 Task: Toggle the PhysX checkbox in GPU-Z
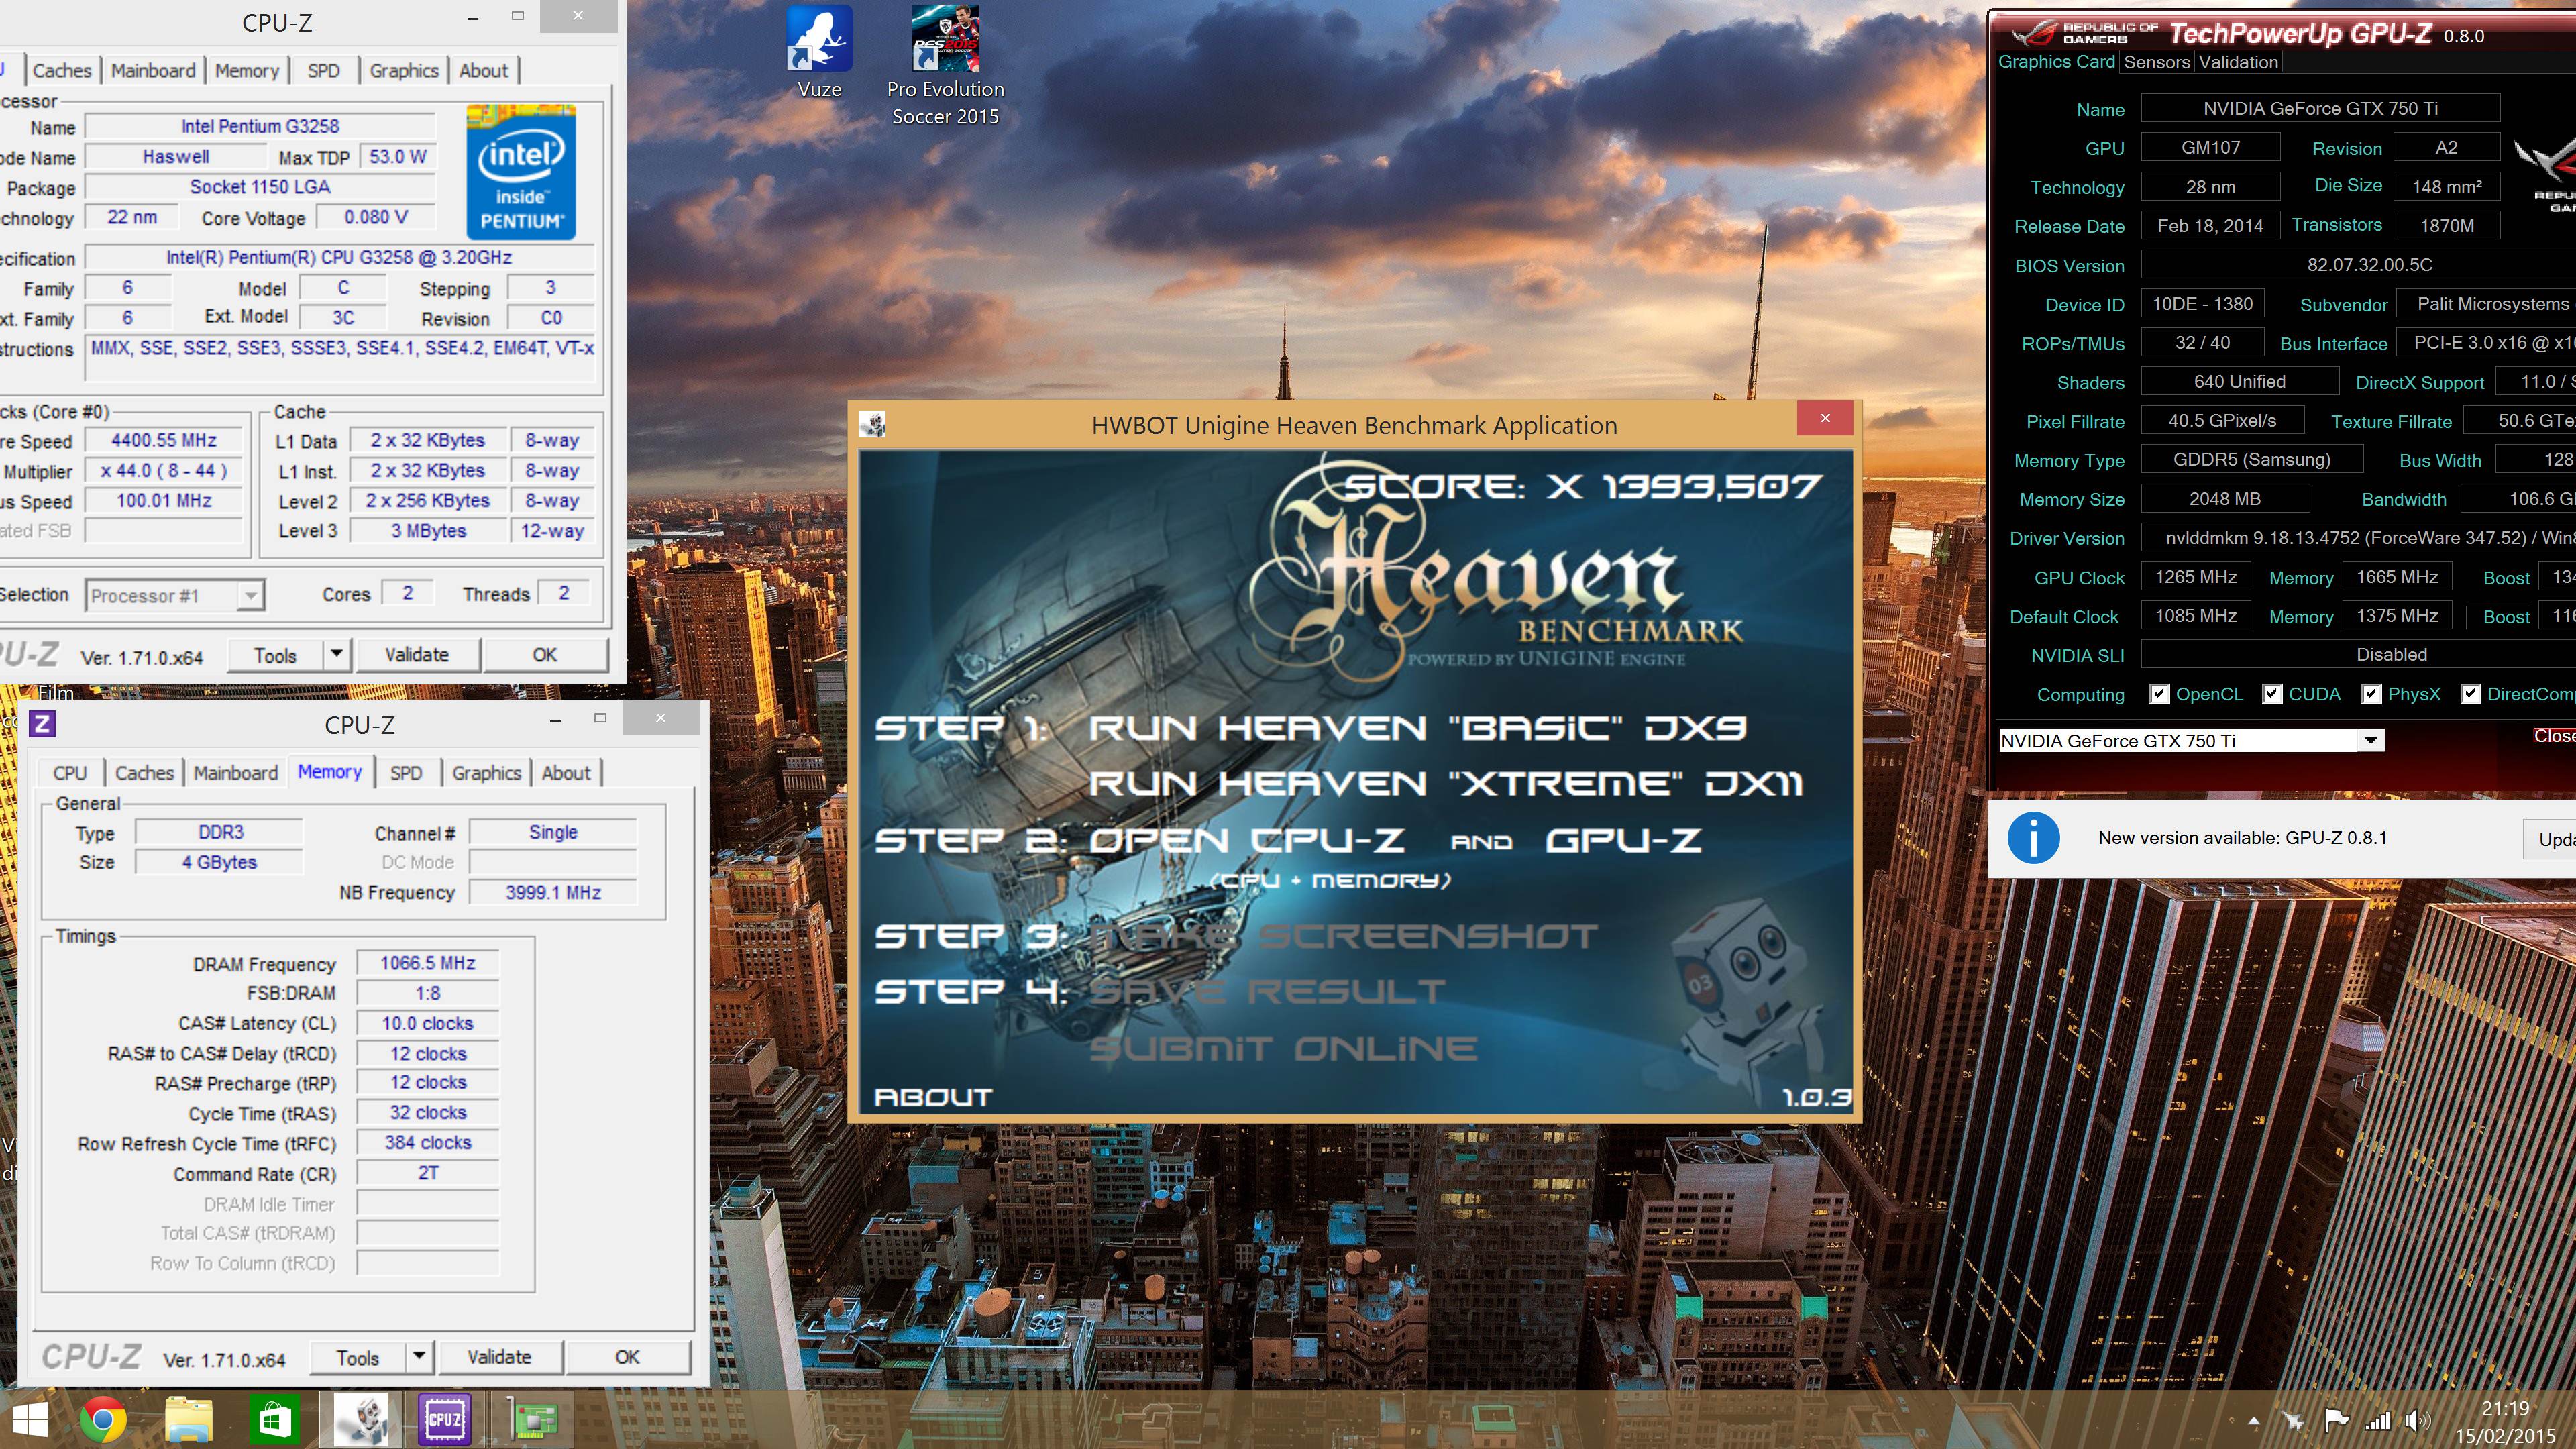point(2371,694)
